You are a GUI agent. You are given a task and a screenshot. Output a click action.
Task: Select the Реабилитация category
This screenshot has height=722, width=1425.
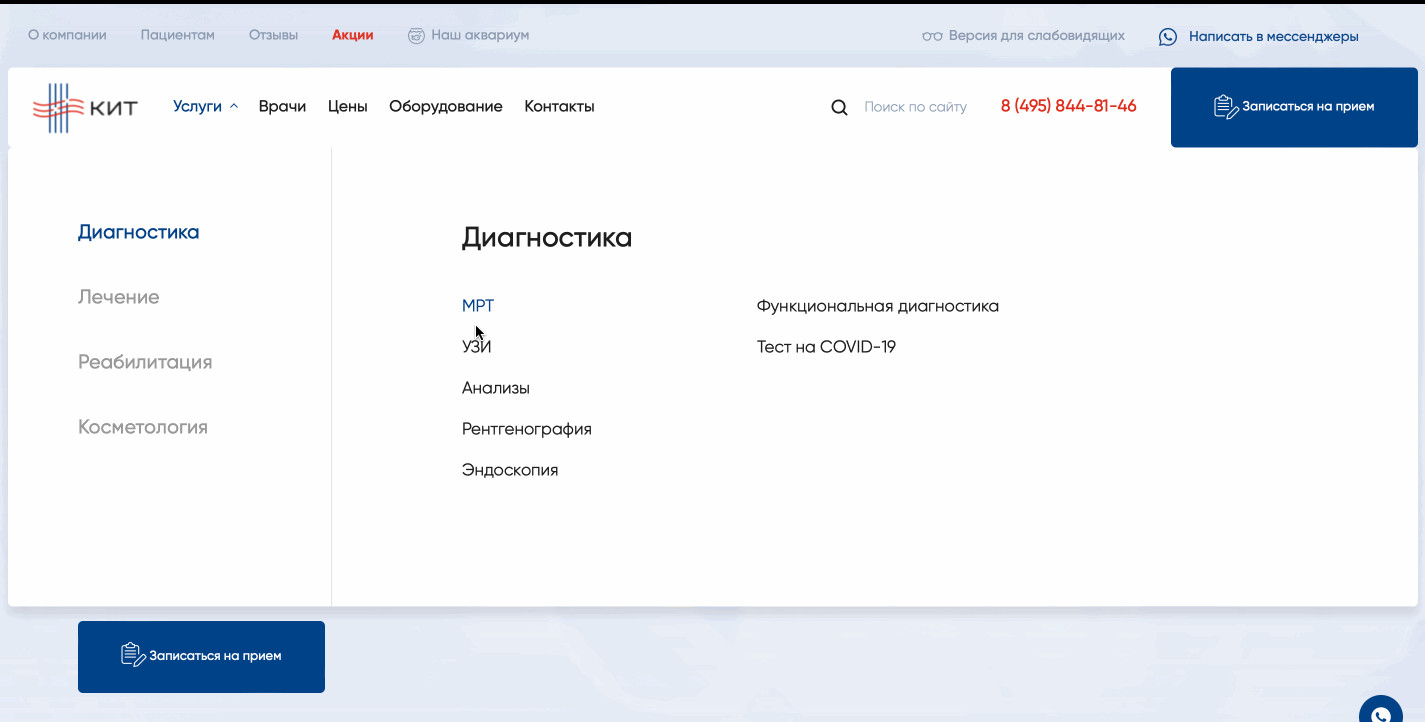145,362
